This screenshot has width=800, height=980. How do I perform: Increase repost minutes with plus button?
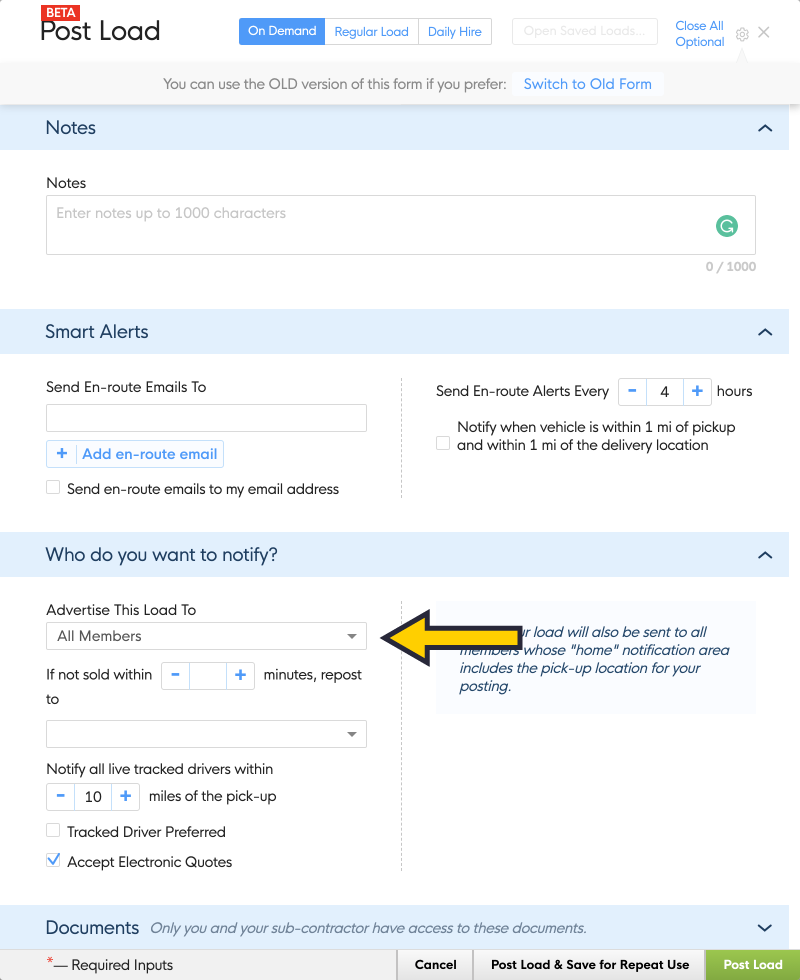point(240,675)
